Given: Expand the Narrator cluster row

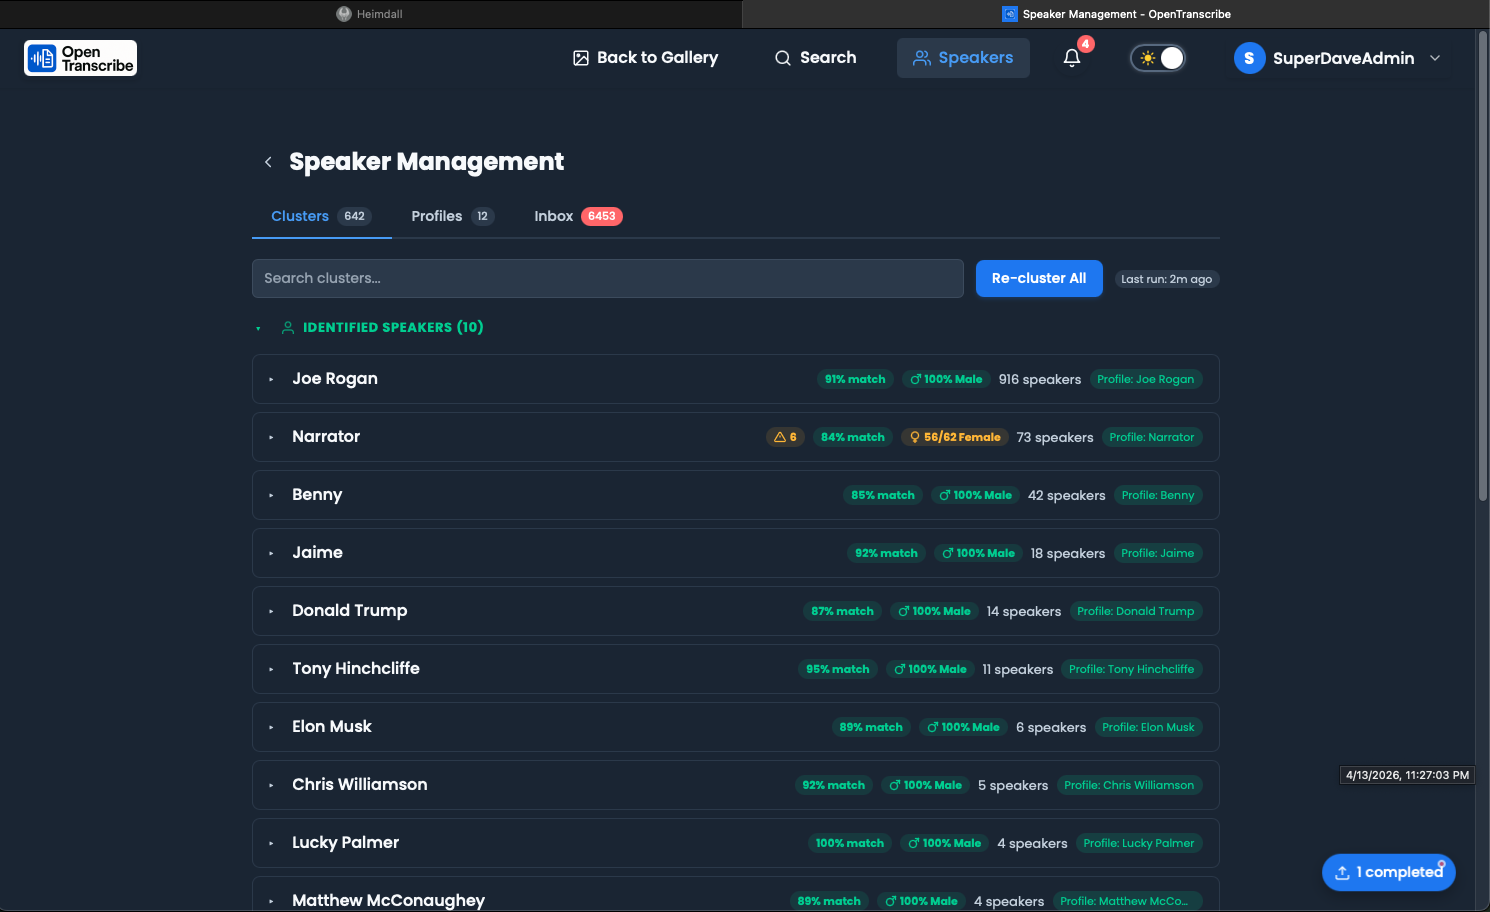Looking at the screenshot, I should click(x=271, y=437).
